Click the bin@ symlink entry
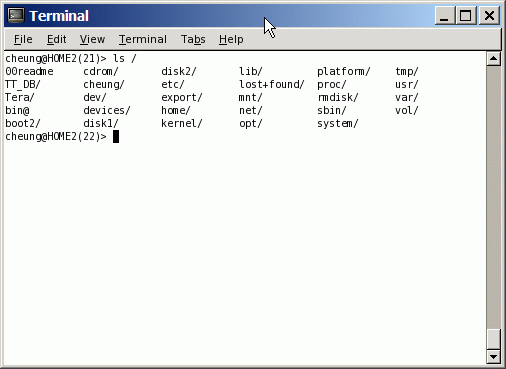 [17, 110]
